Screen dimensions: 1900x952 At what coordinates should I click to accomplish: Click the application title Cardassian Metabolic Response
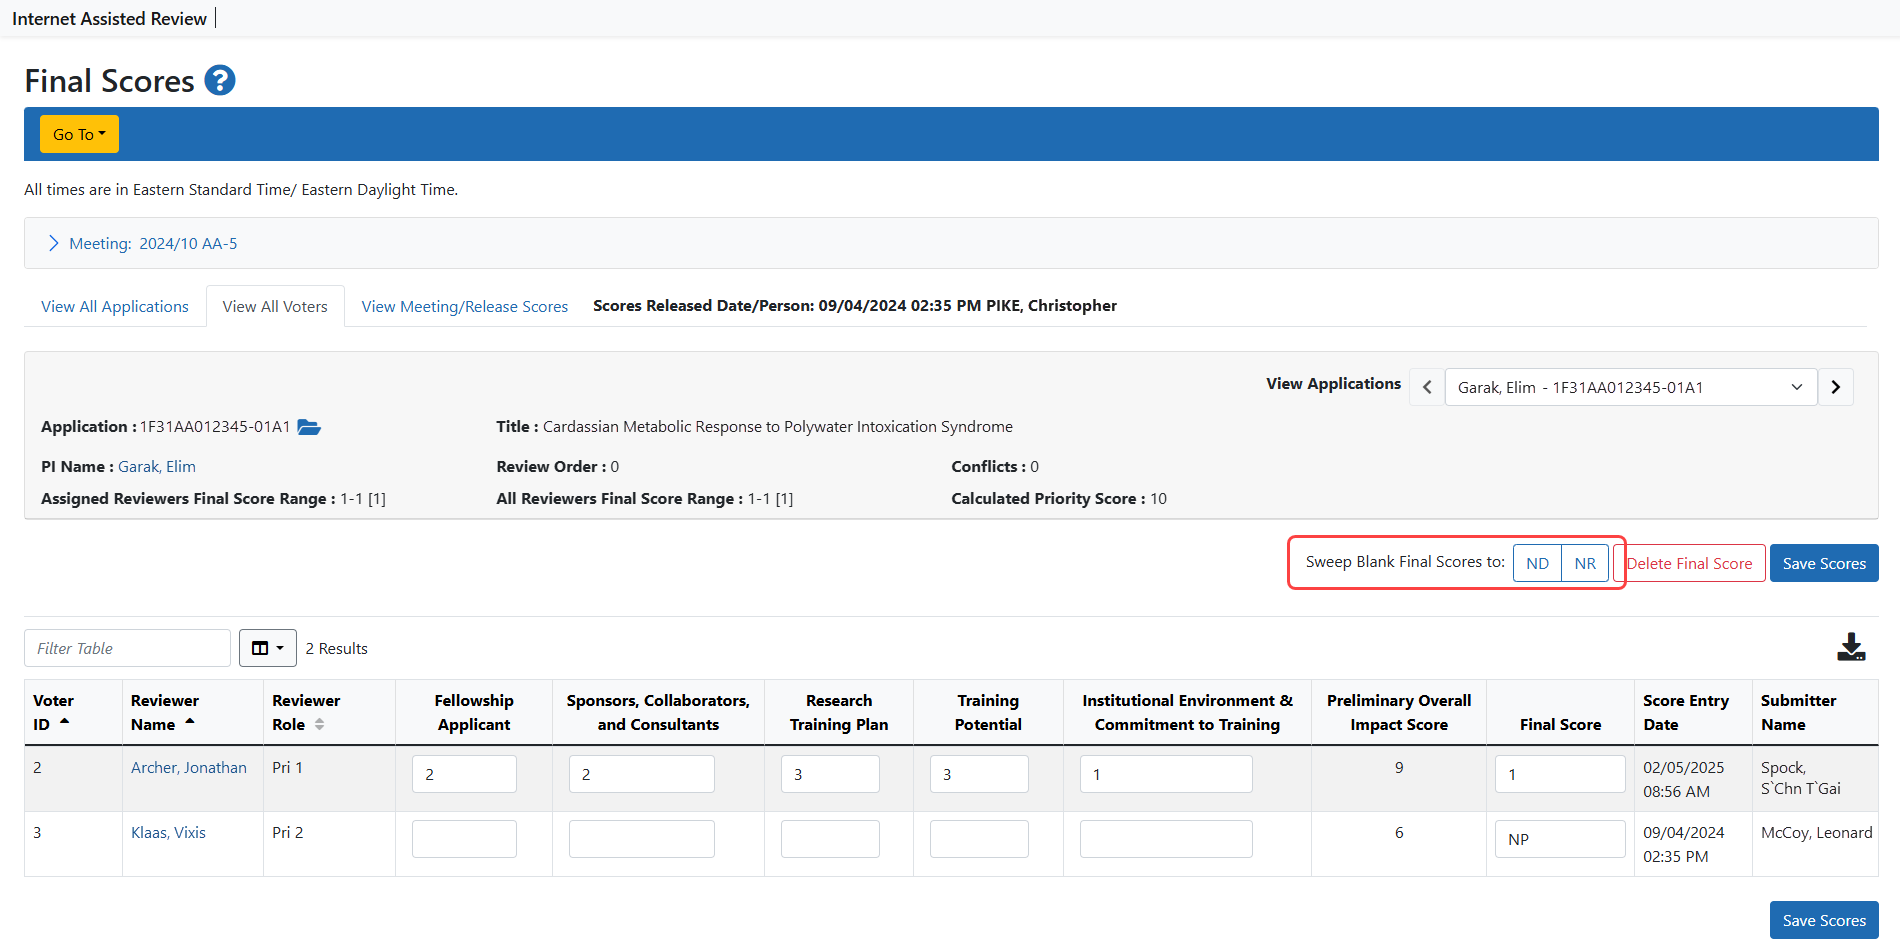778,426
